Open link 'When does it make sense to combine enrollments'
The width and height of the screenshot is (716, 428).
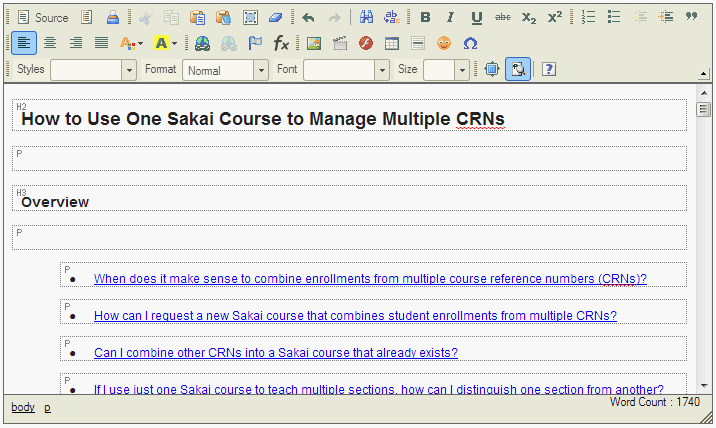(370, 279)
